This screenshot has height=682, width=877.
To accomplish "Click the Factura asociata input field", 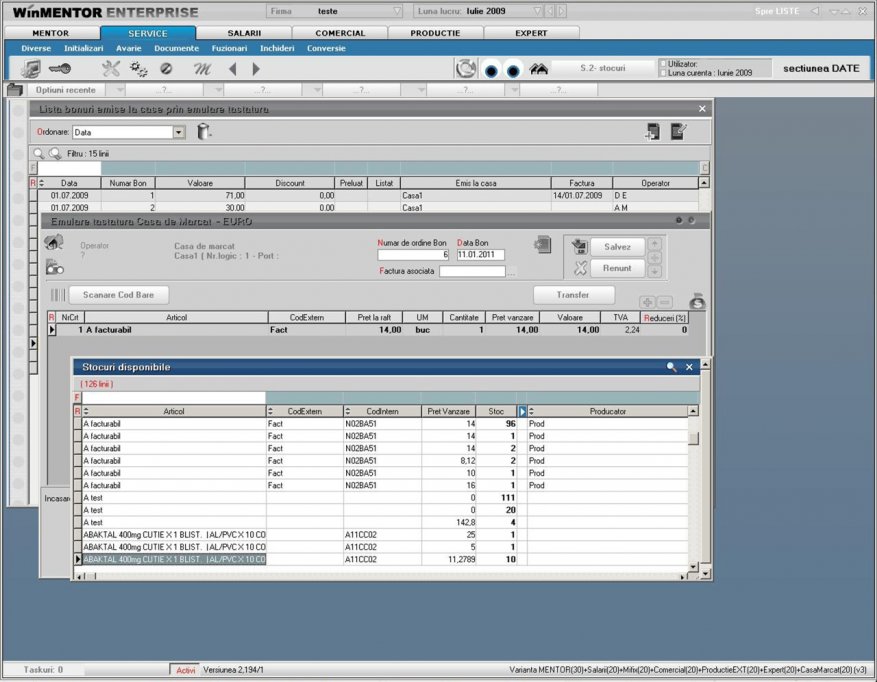I will click(x=472, y=271).
